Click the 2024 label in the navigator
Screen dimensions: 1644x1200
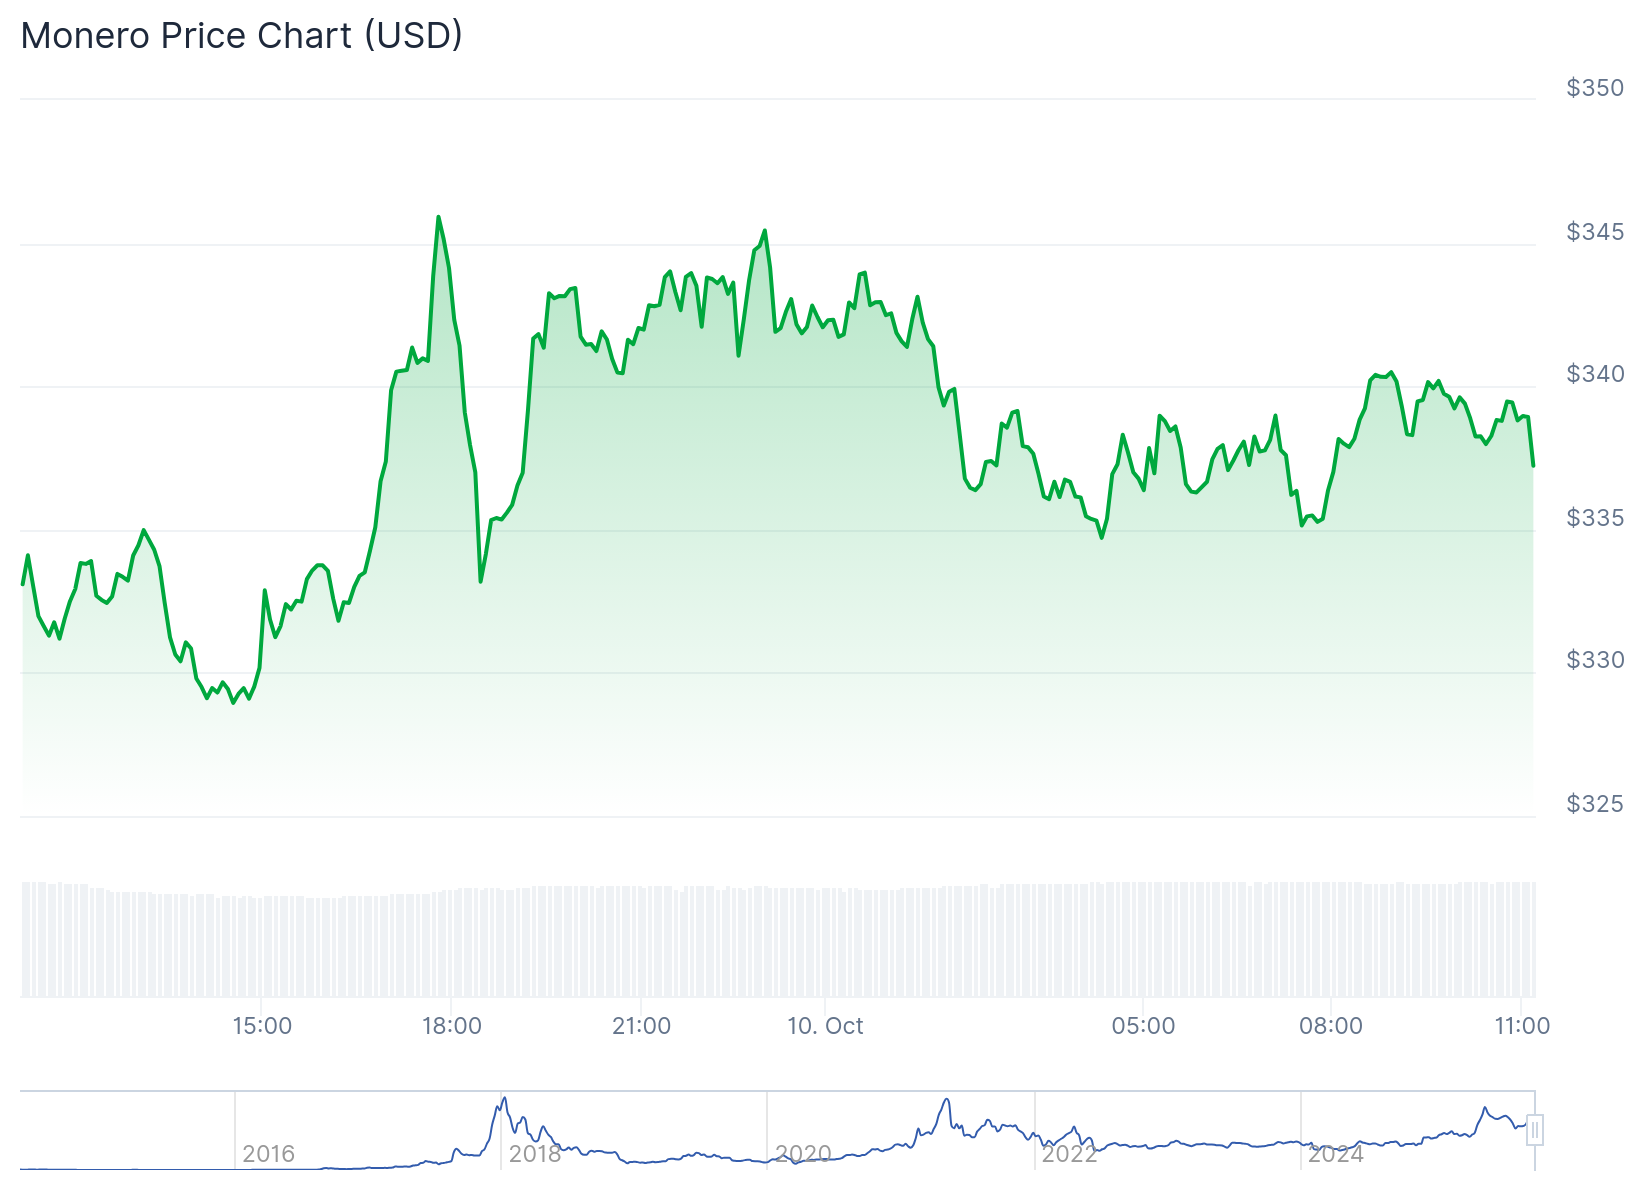[x=1336, y=1154]
